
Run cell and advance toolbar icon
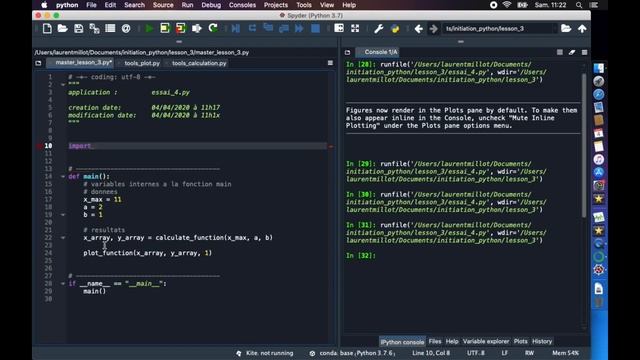pos(181,29)
